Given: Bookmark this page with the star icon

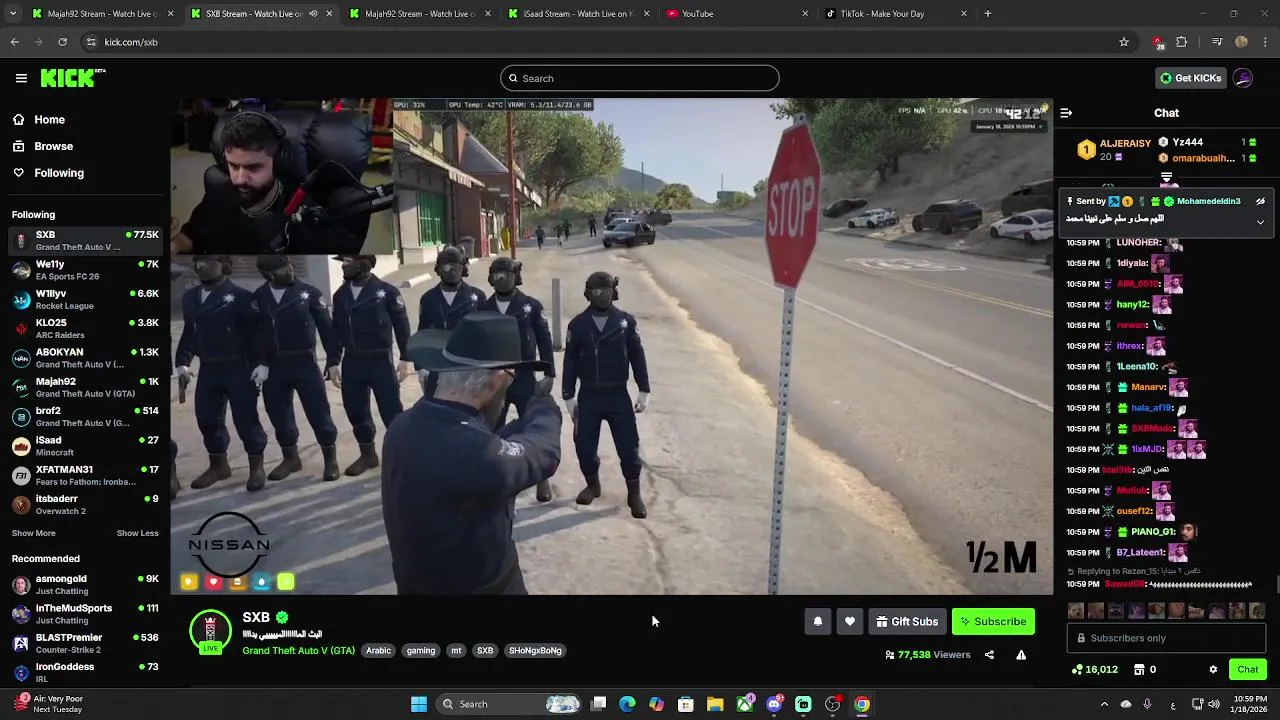Looking at the screenshot, I should (x=1124, y=42).
